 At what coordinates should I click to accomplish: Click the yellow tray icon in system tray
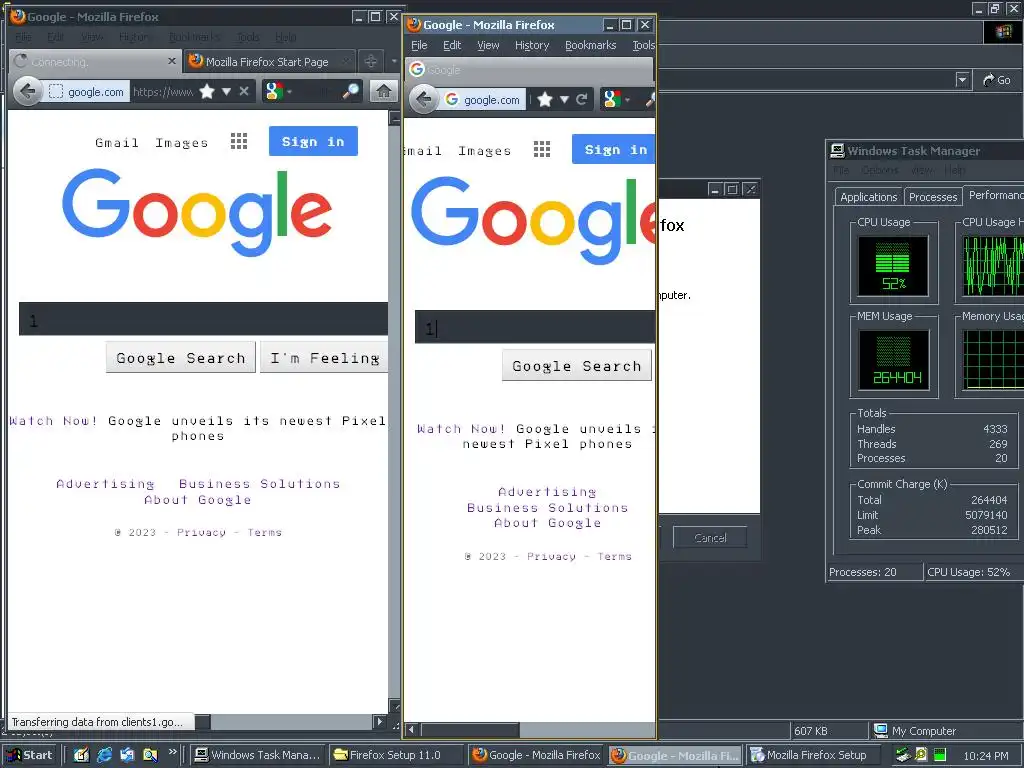921,755
